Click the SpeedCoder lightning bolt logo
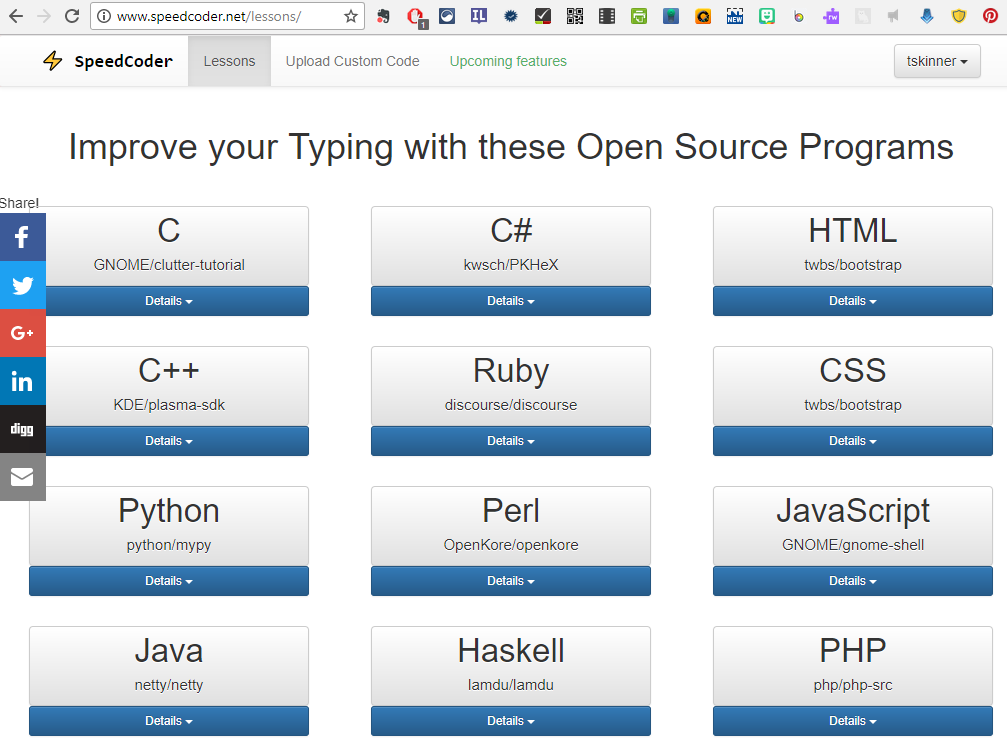This screenshot has width=1007, height=750. 53,61
